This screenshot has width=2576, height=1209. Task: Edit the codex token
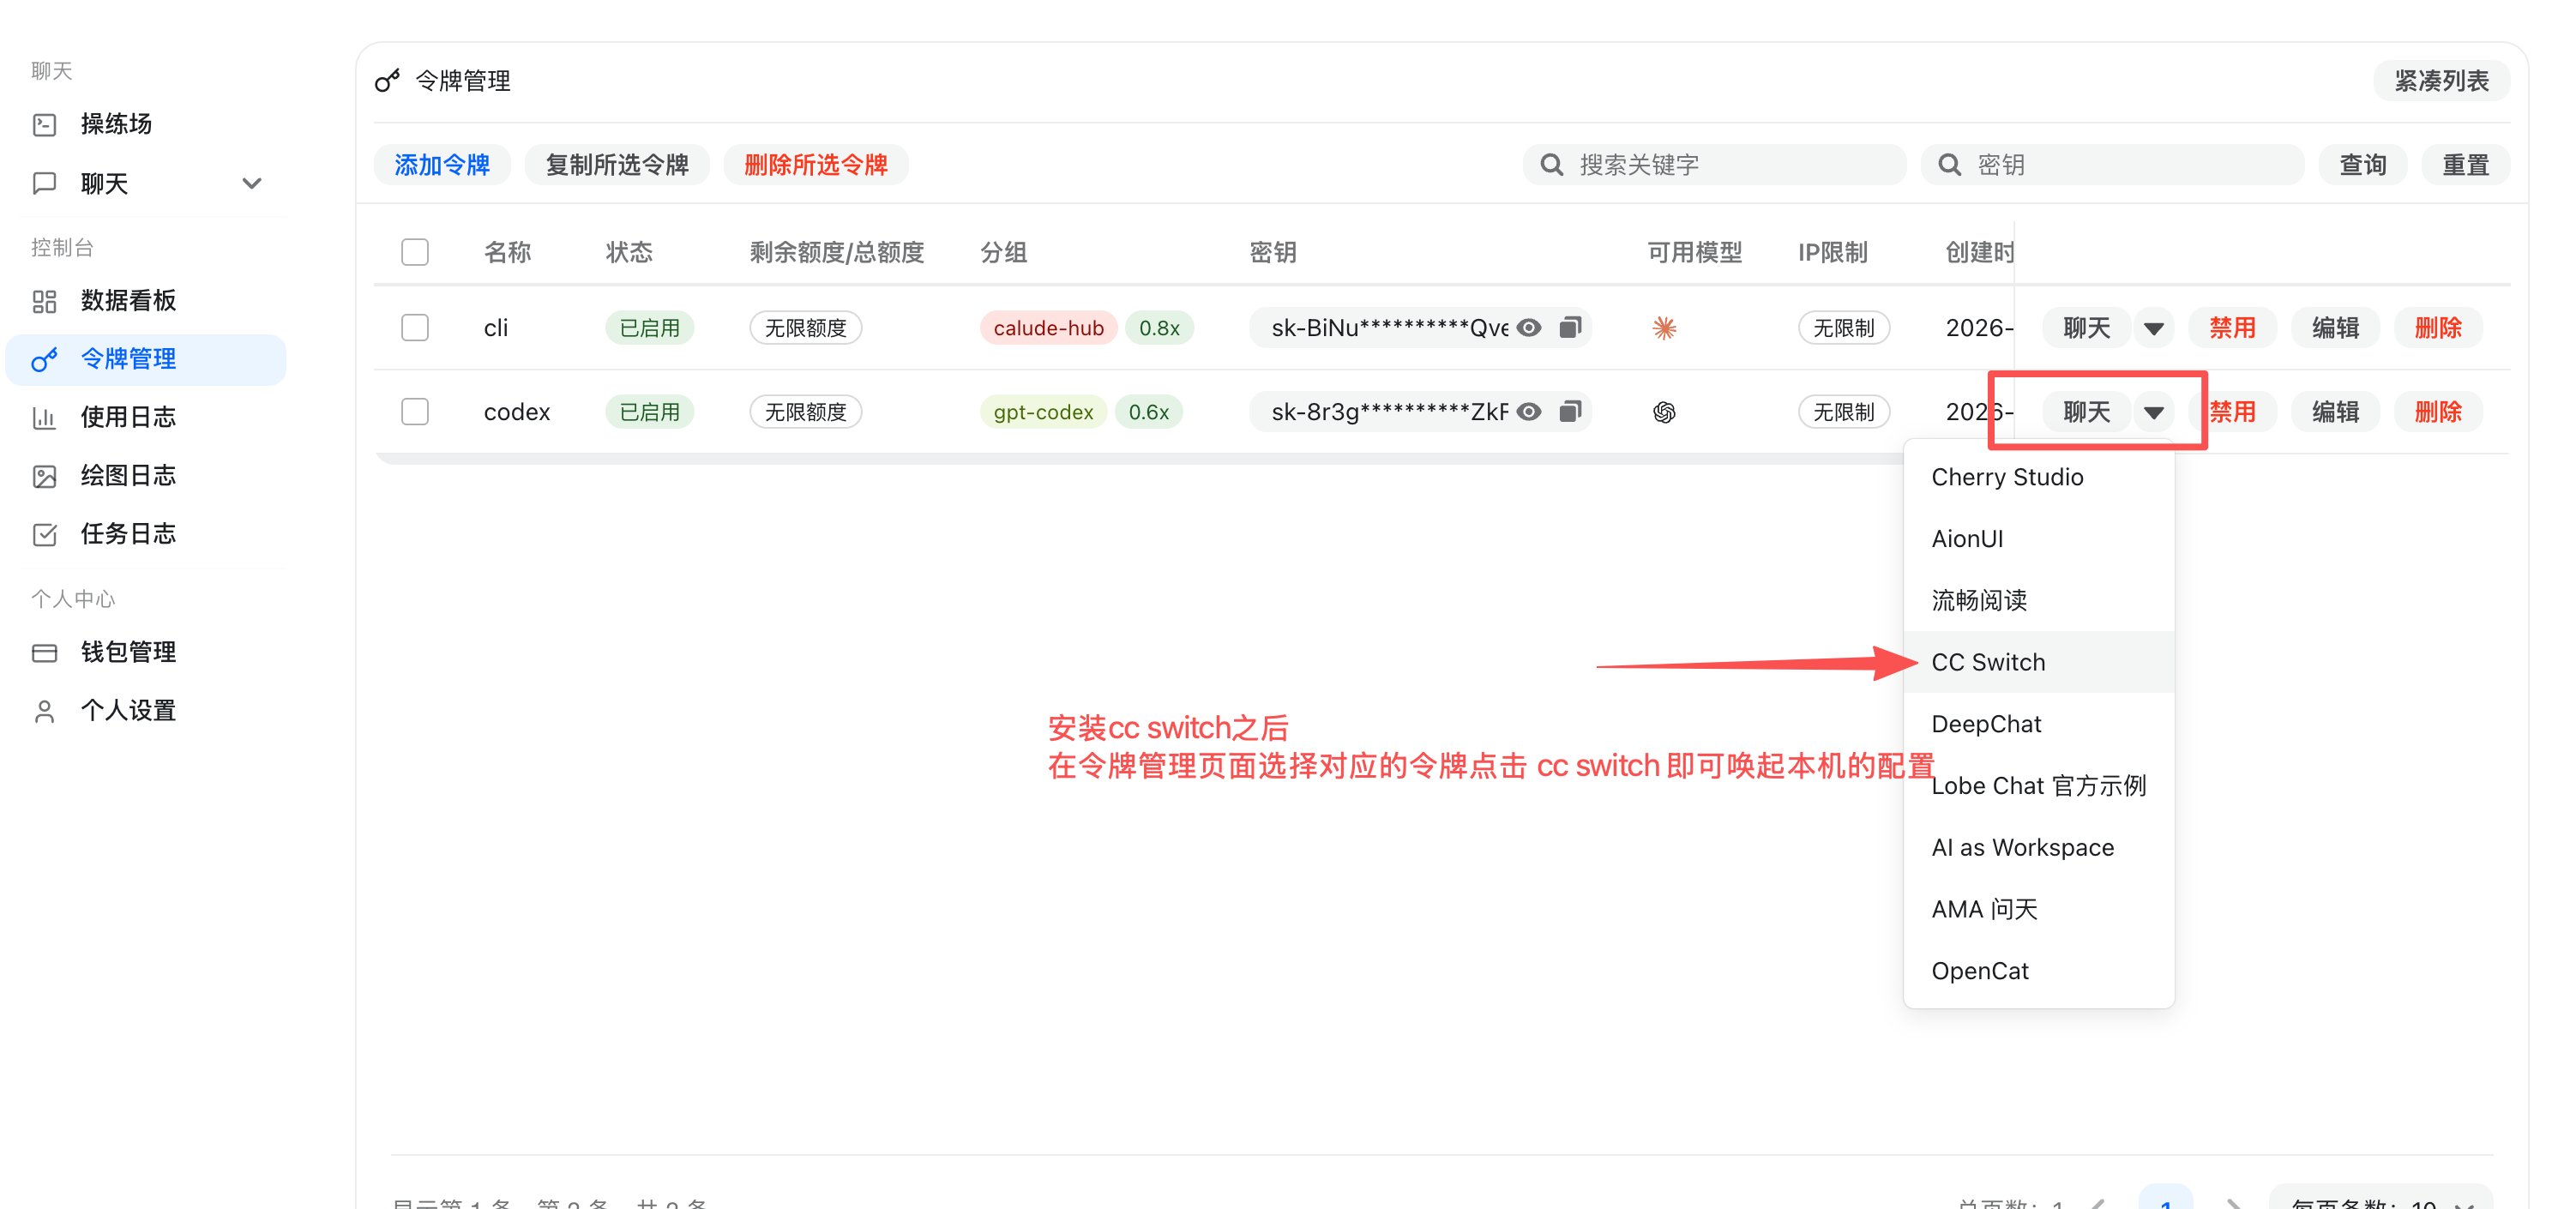2335,412
